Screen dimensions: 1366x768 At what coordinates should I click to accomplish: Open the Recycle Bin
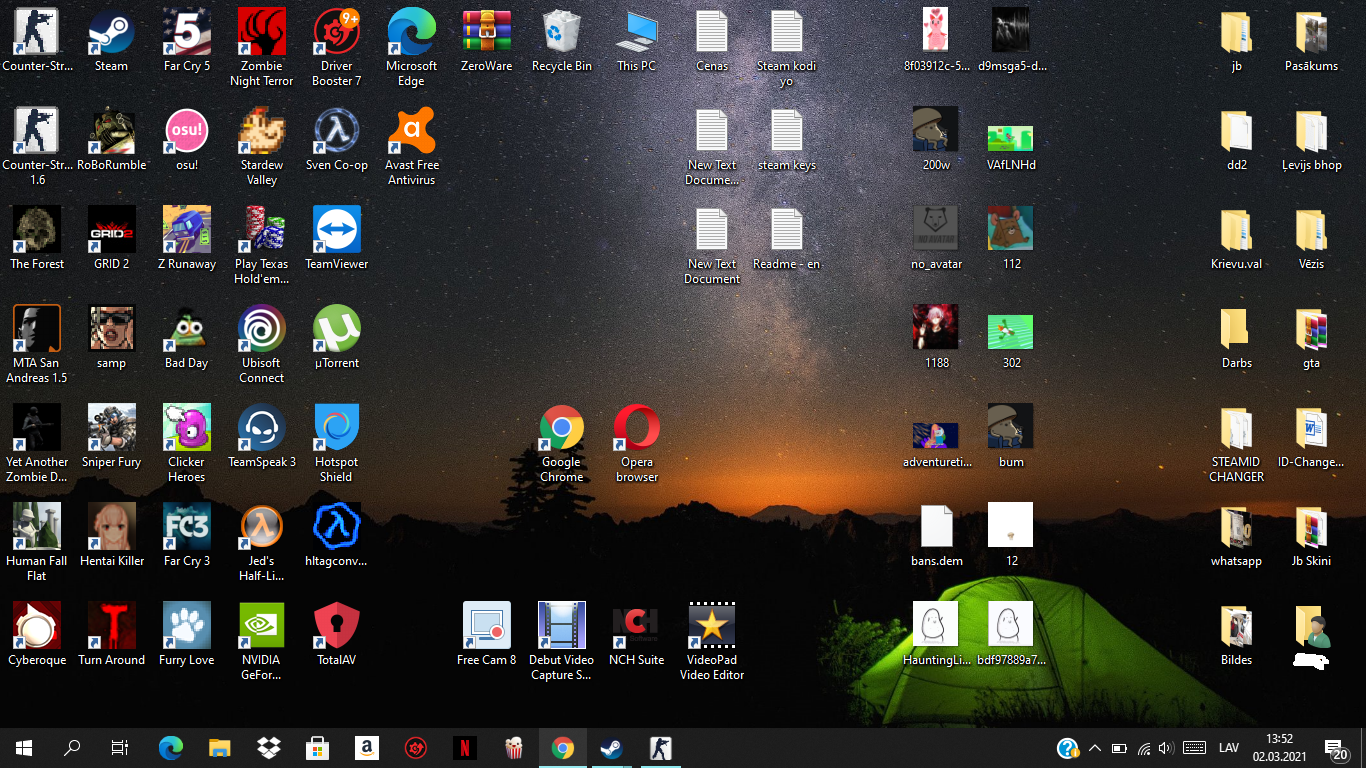[x=562, y=41]
